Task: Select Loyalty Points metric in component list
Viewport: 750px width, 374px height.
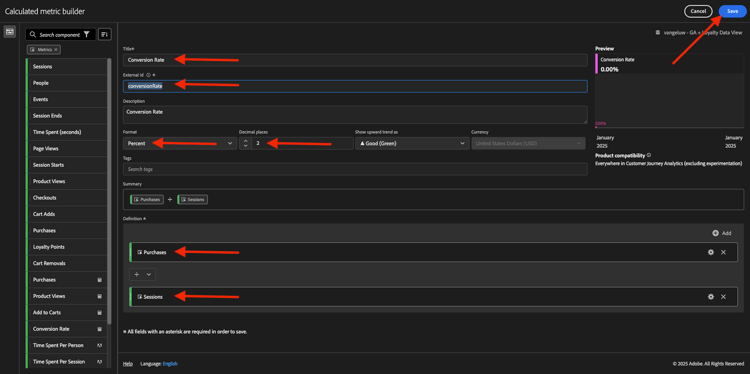Action: pos(67,247)
